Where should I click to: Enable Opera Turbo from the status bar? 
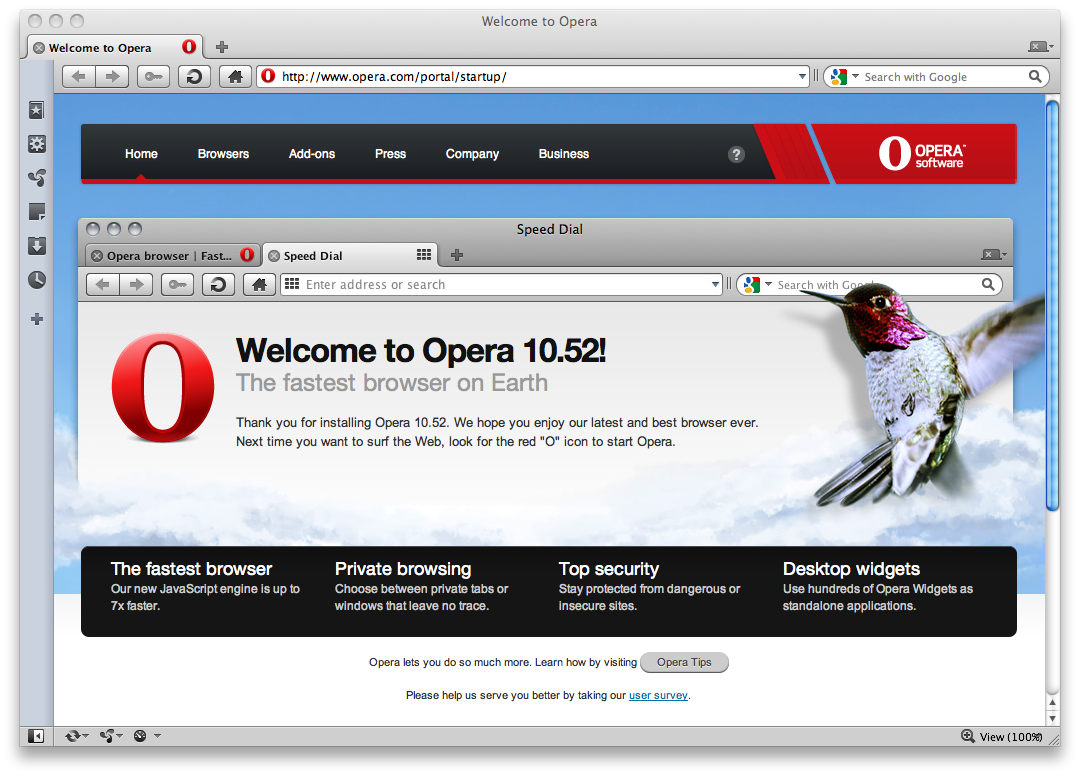point(140,735)
